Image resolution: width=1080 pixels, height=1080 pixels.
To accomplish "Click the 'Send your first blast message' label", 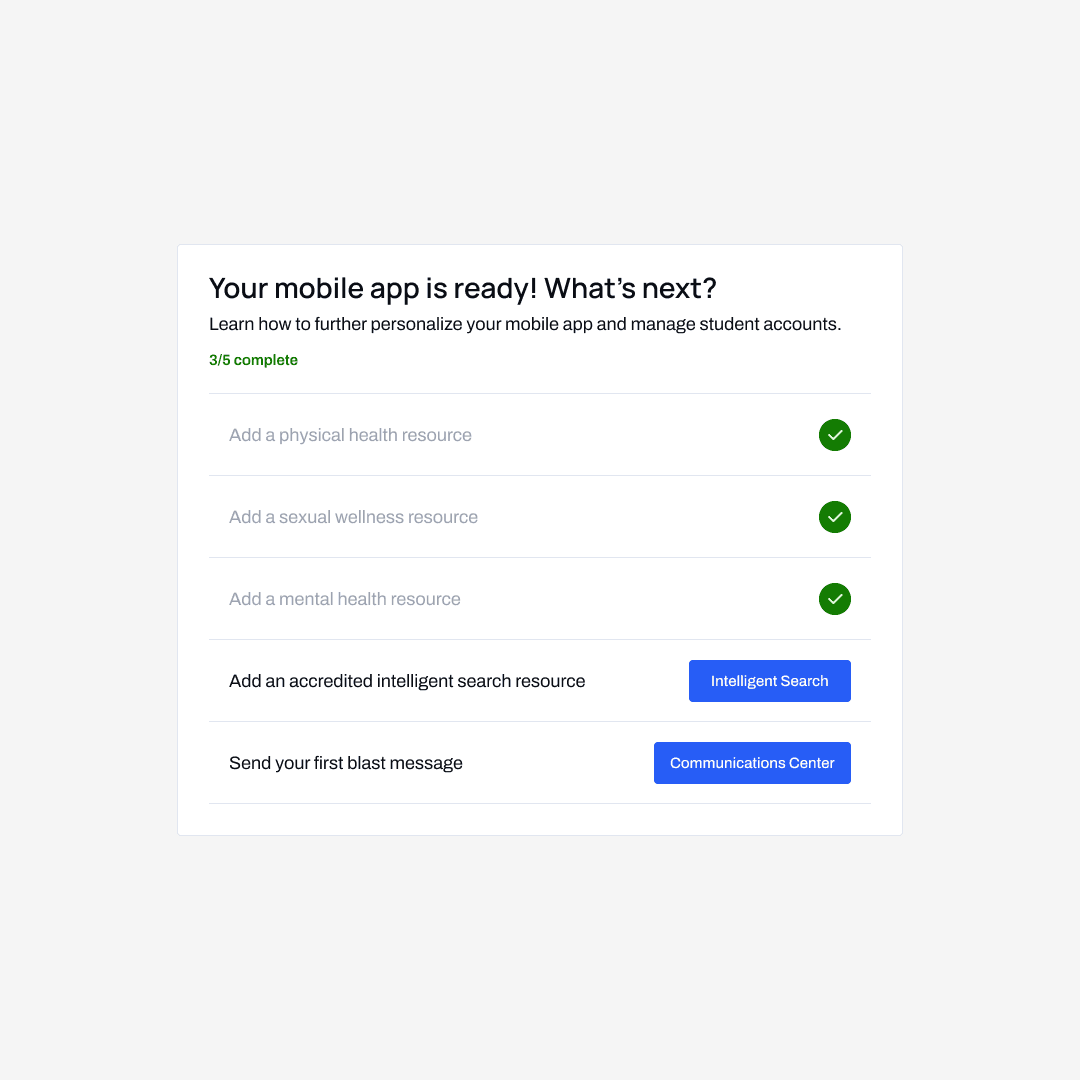I will point(345,763).
